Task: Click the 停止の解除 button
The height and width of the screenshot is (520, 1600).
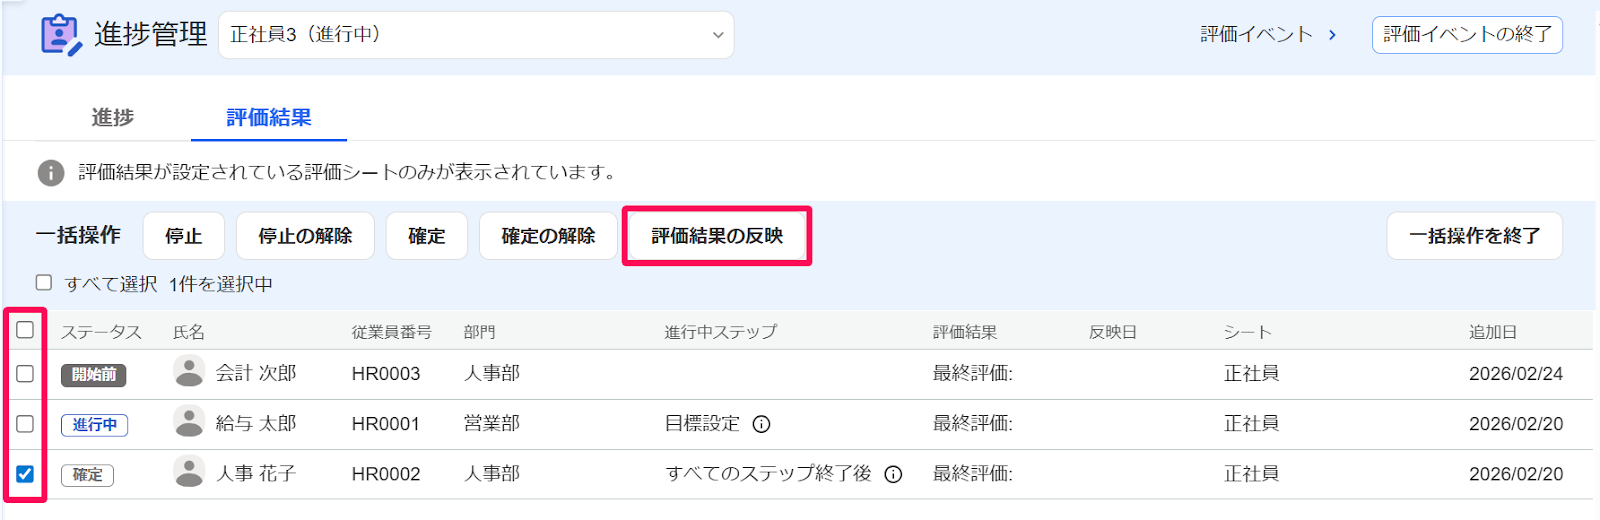Action: [305, 236]
